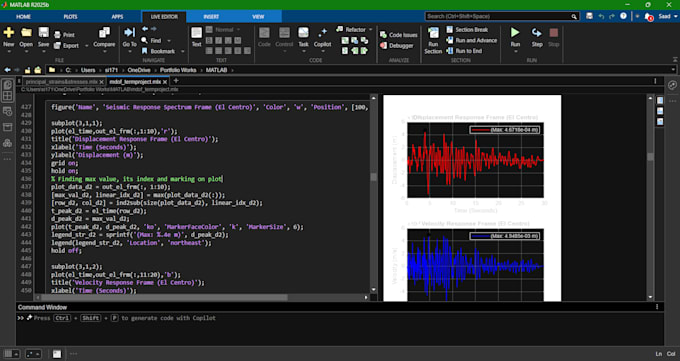The height and width of the screenshot is (361, 680).
Task: Open editor actions three-dot menu at right of tabs
Action: [655, 81]
